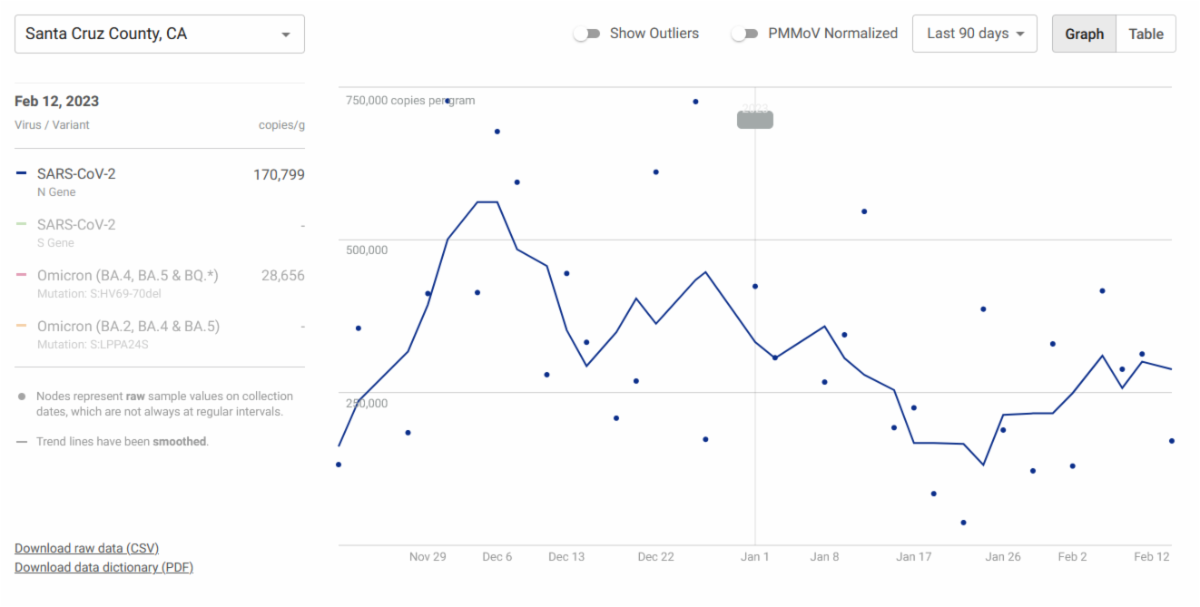
Task: Click the yellow Omicron BA.2 legend marker
Action: (x=22, y=327)
